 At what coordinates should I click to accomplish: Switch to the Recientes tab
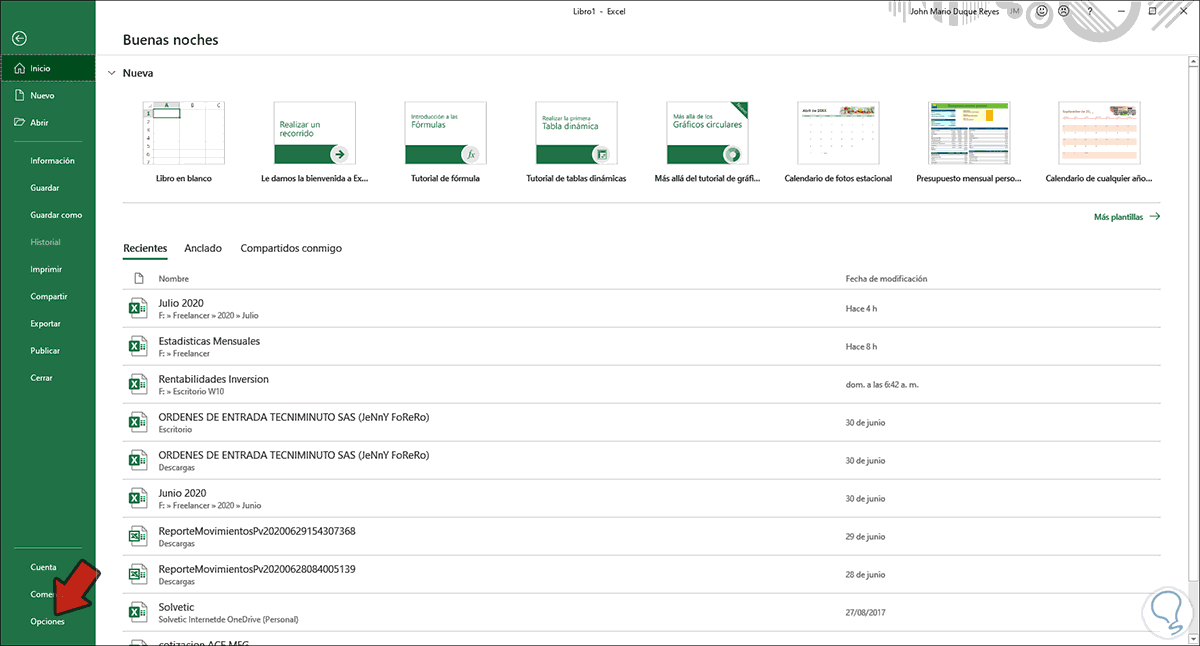tap(145, 248)
